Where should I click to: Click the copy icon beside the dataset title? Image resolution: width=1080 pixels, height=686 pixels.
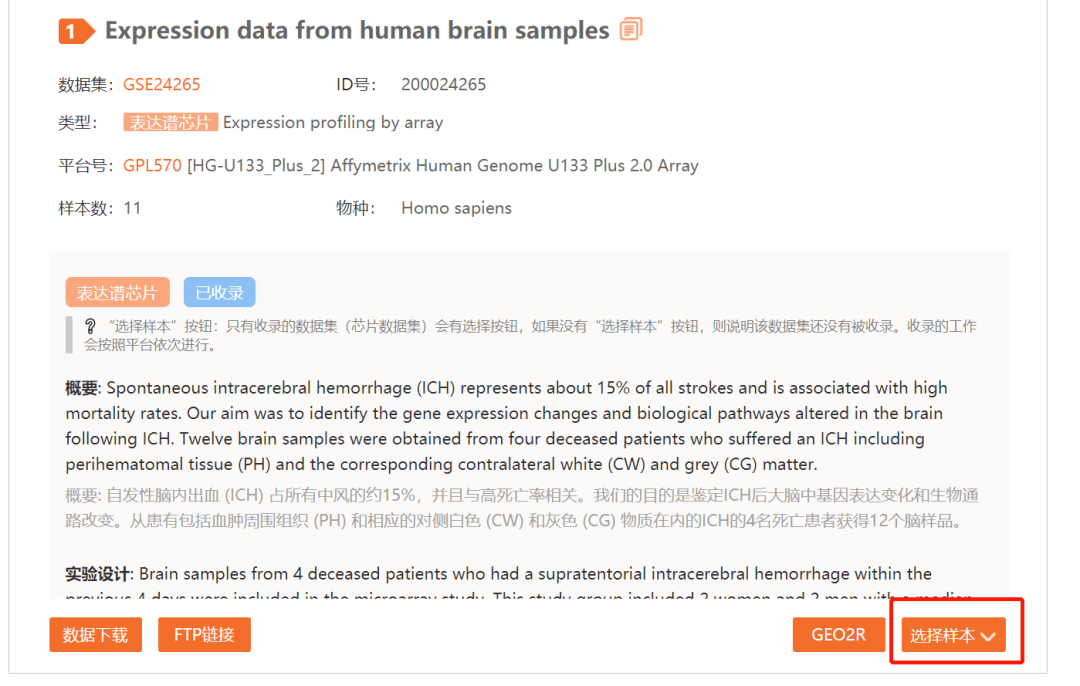pos(631,30)
